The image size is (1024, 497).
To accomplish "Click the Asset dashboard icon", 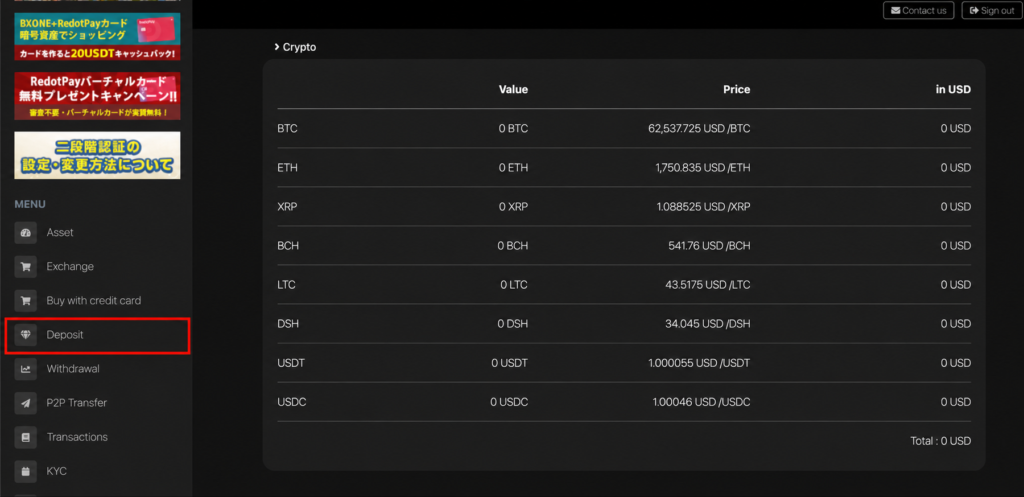I will (x=25, y=232).
